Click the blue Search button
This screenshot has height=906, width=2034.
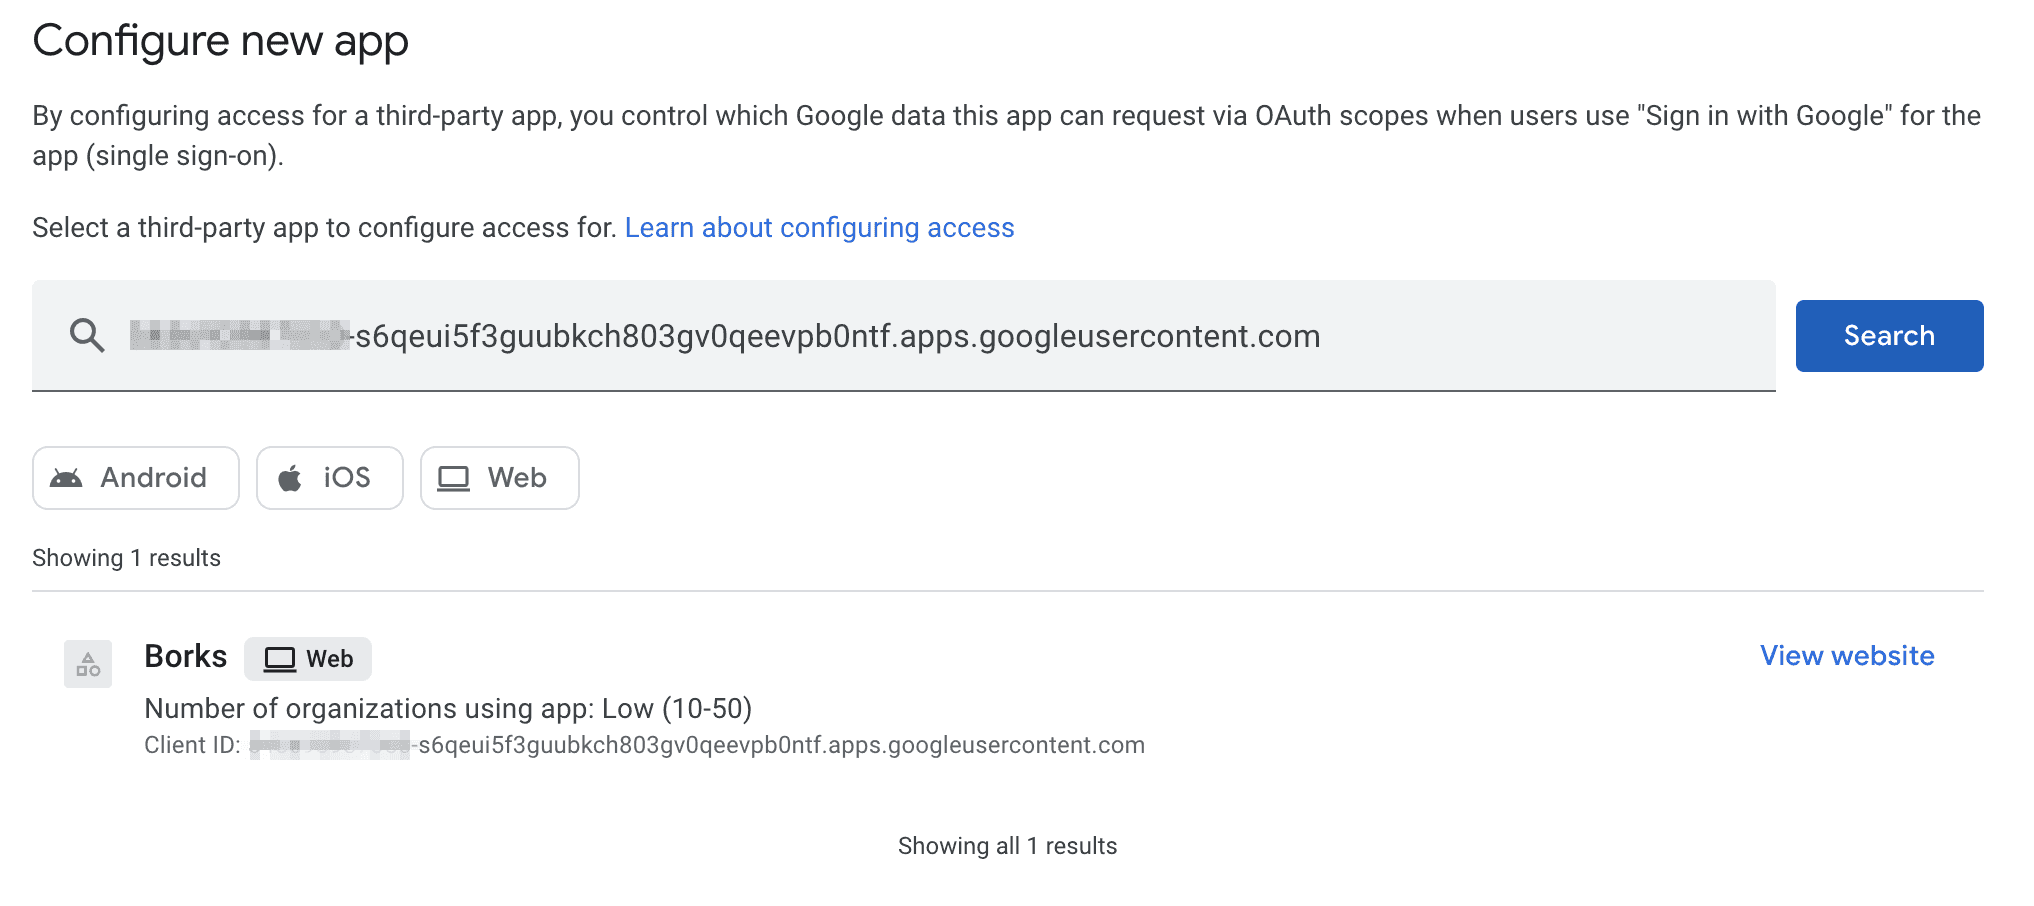point(1888,336)
